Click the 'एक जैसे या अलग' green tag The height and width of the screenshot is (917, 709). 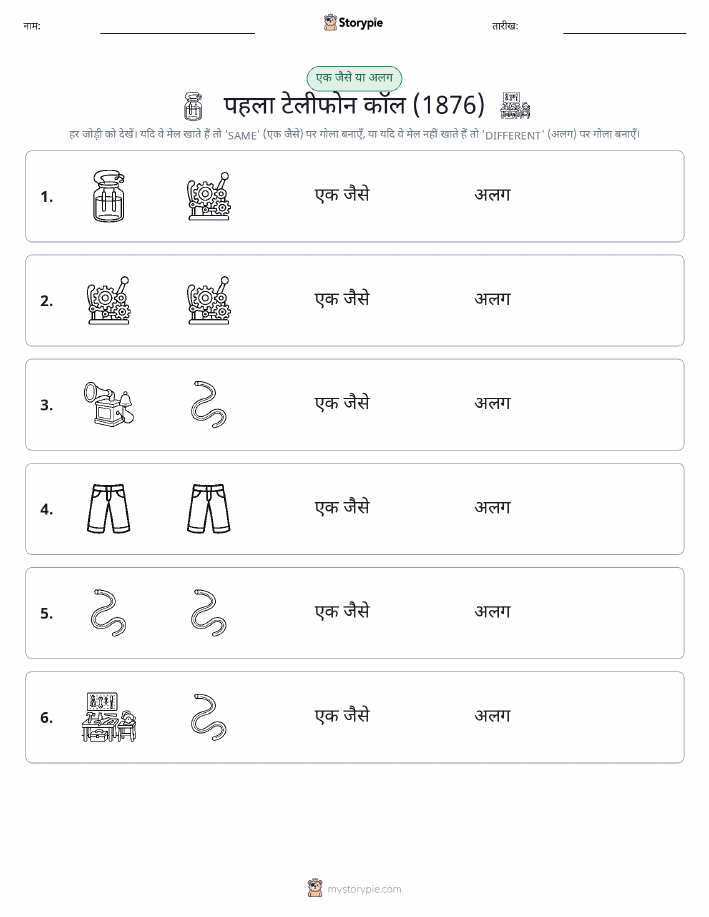354,78
